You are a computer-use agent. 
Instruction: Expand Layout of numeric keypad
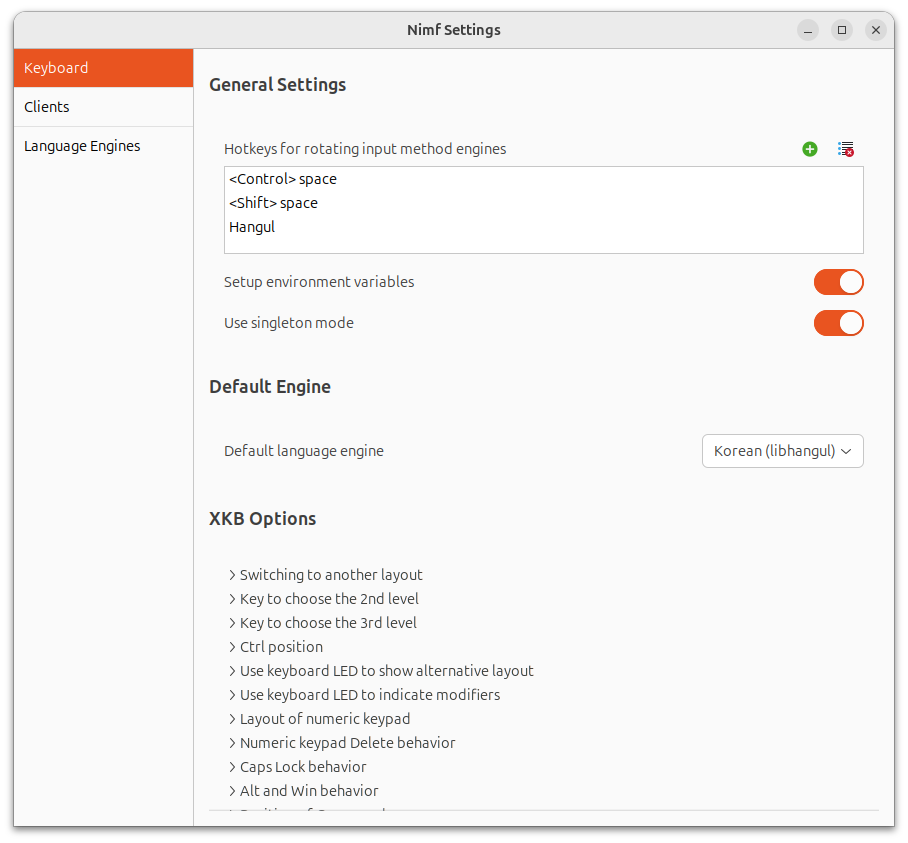pyautogui.click(x=232, y=719)
